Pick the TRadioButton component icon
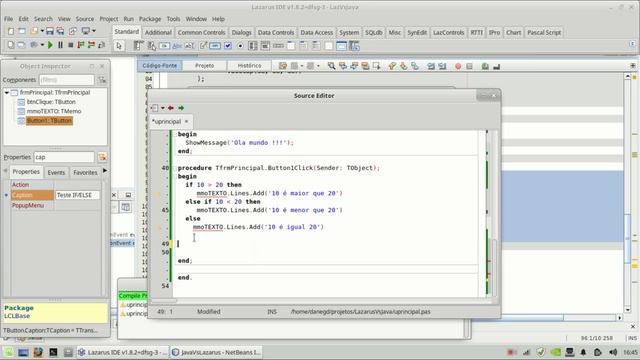640x360 pixels. pos(240,46)
